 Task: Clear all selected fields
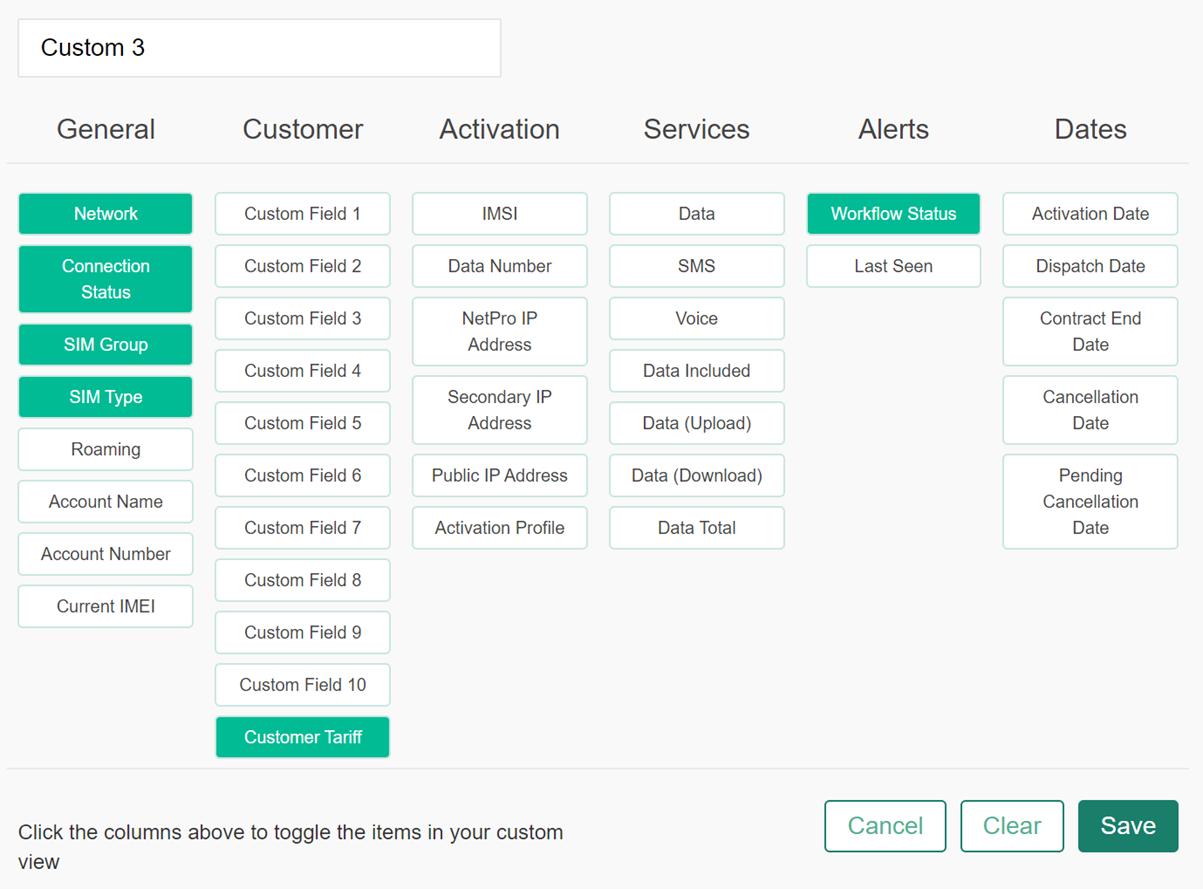[x=1012, y=826]
